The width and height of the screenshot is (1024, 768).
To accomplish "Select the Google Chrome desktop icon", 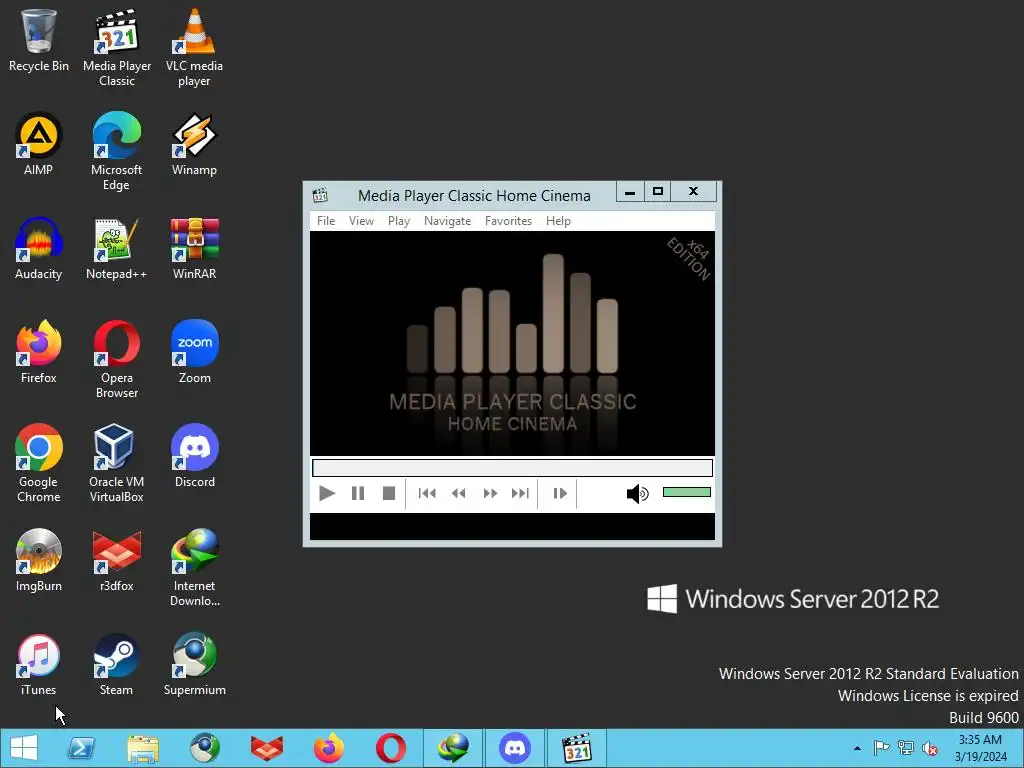I will [39, 464].
